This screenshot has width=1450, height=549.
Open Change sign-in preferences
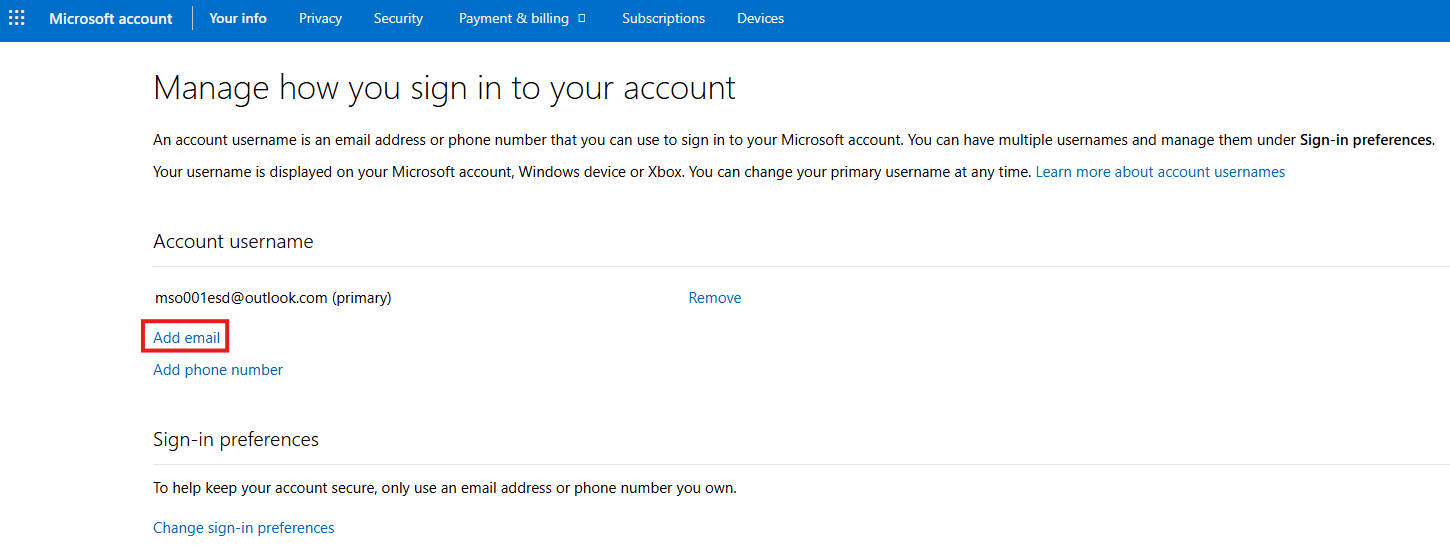(243, 528)
